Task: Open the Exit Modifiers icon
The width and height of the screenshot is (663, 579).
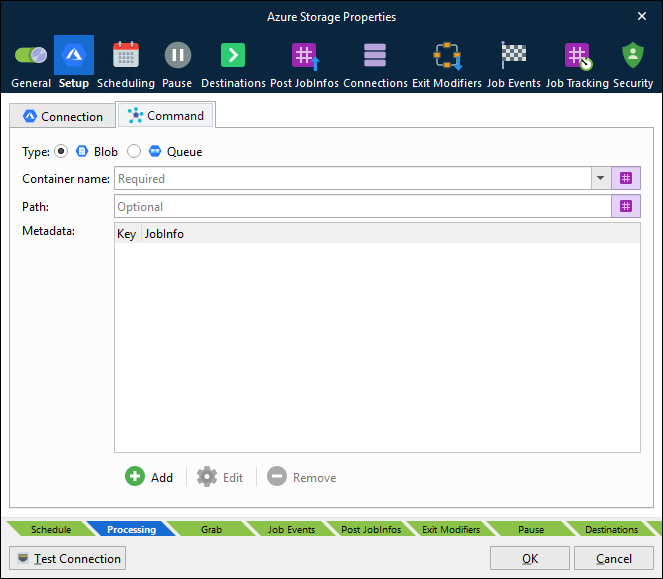Action: (x=447, y=55)
